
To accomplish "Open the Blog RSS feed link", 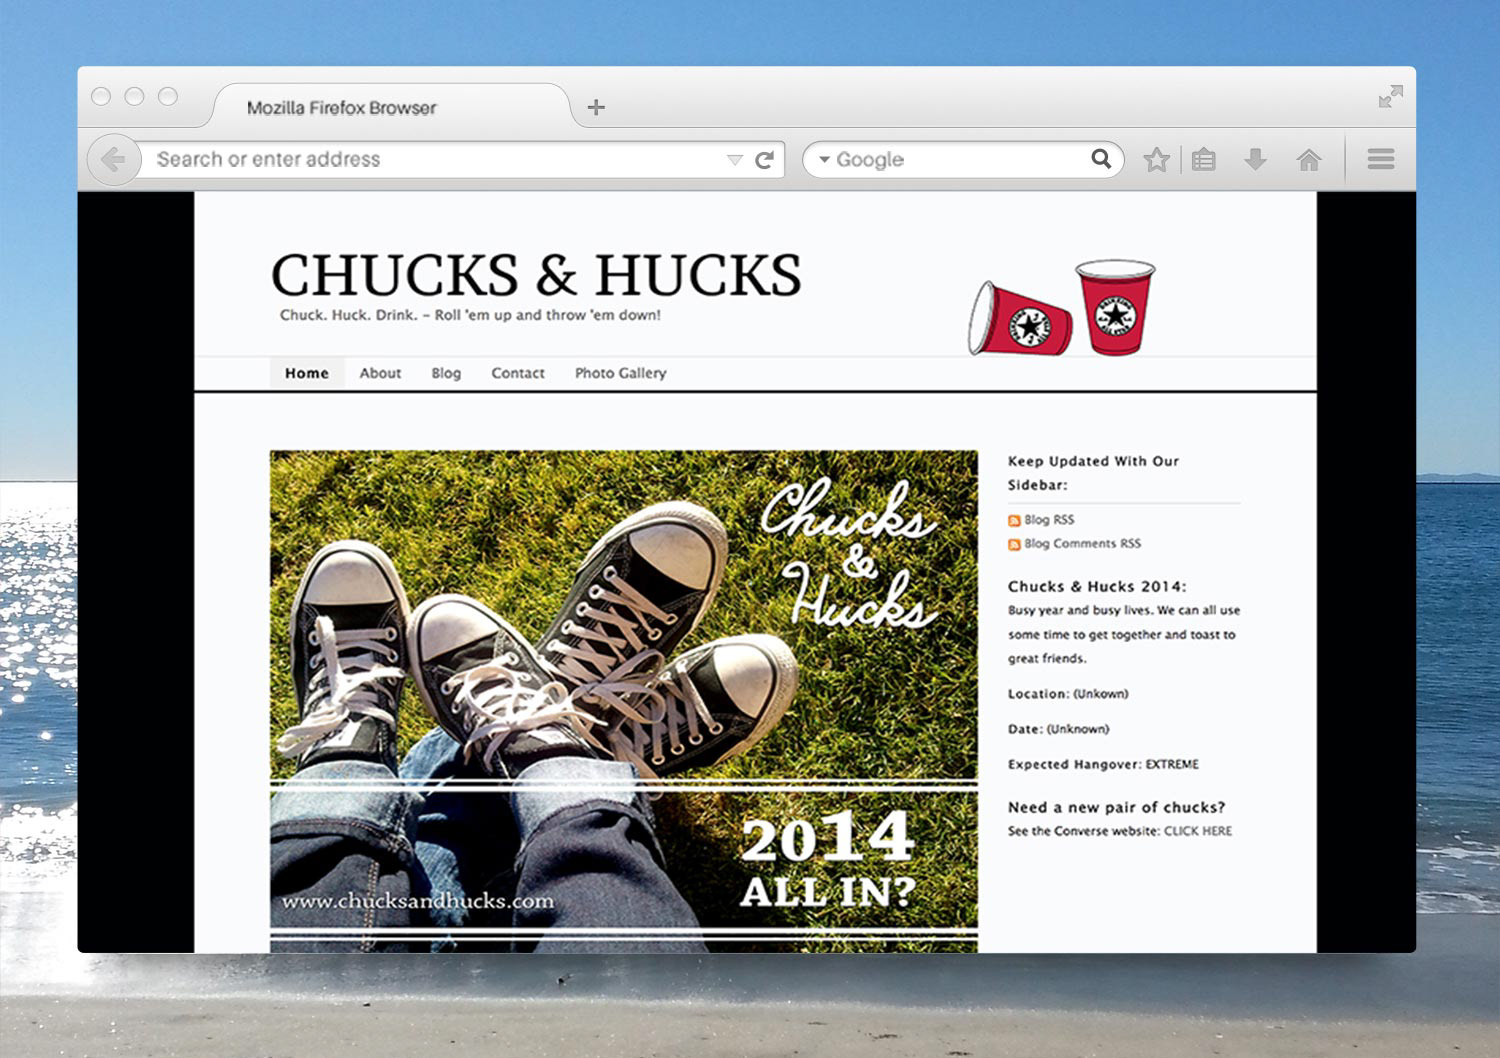I will pyautogui.click(x=1048, y=520).
